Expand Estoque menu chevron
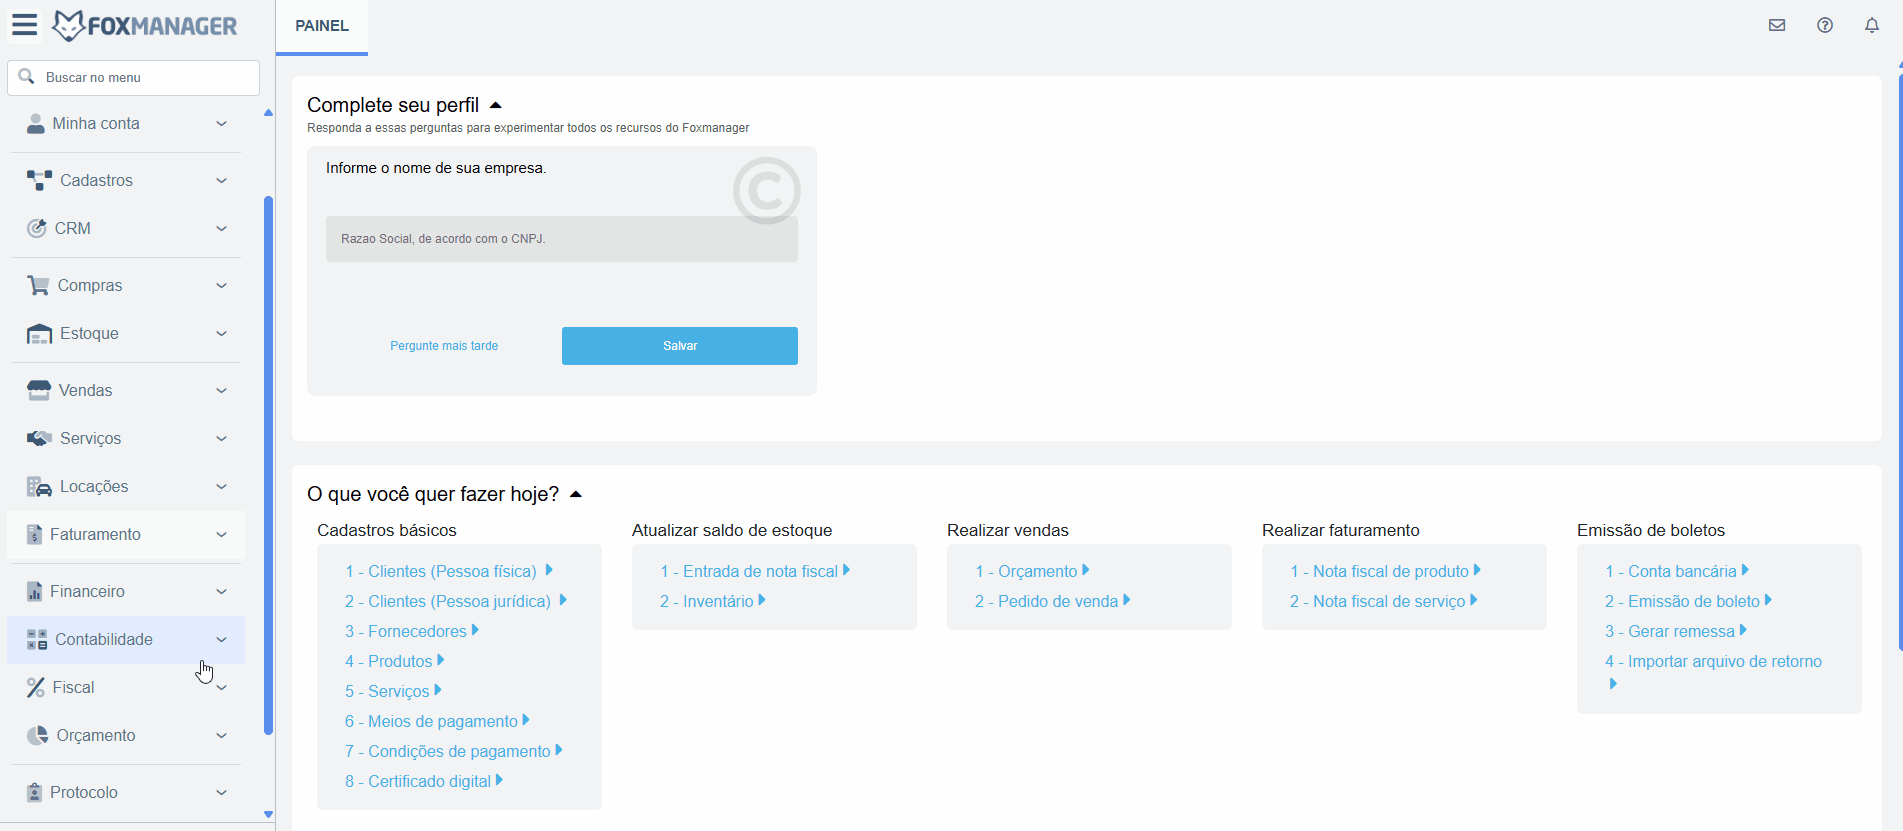This screenshot has height=831, width=1903. coord(222,333)
